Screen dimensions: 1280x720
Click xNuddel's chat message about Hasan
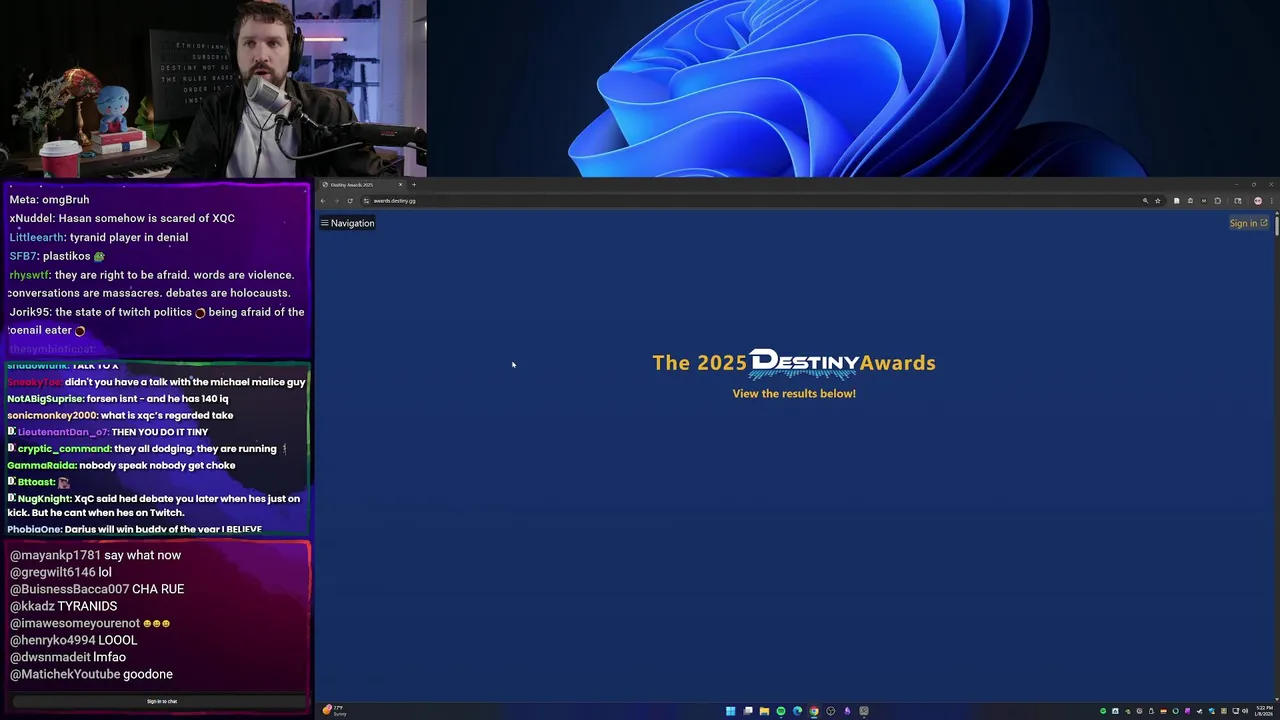point(122,218)
